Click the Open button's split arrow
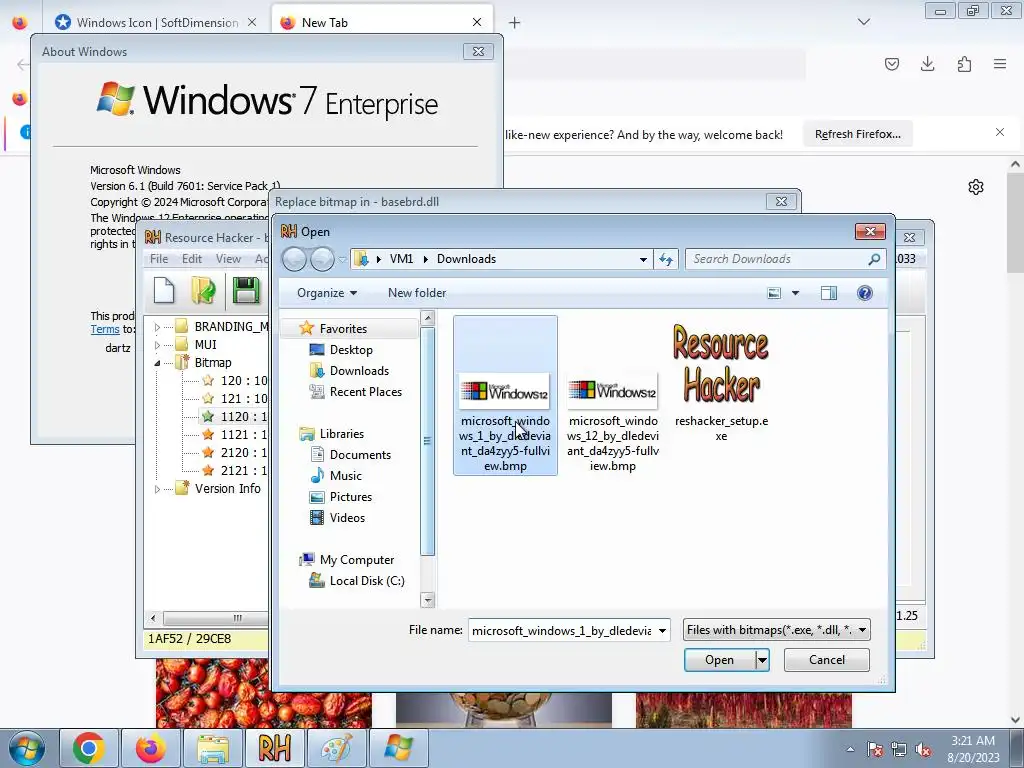Viewport: 1024px width, 768px height. coord(762,660)
